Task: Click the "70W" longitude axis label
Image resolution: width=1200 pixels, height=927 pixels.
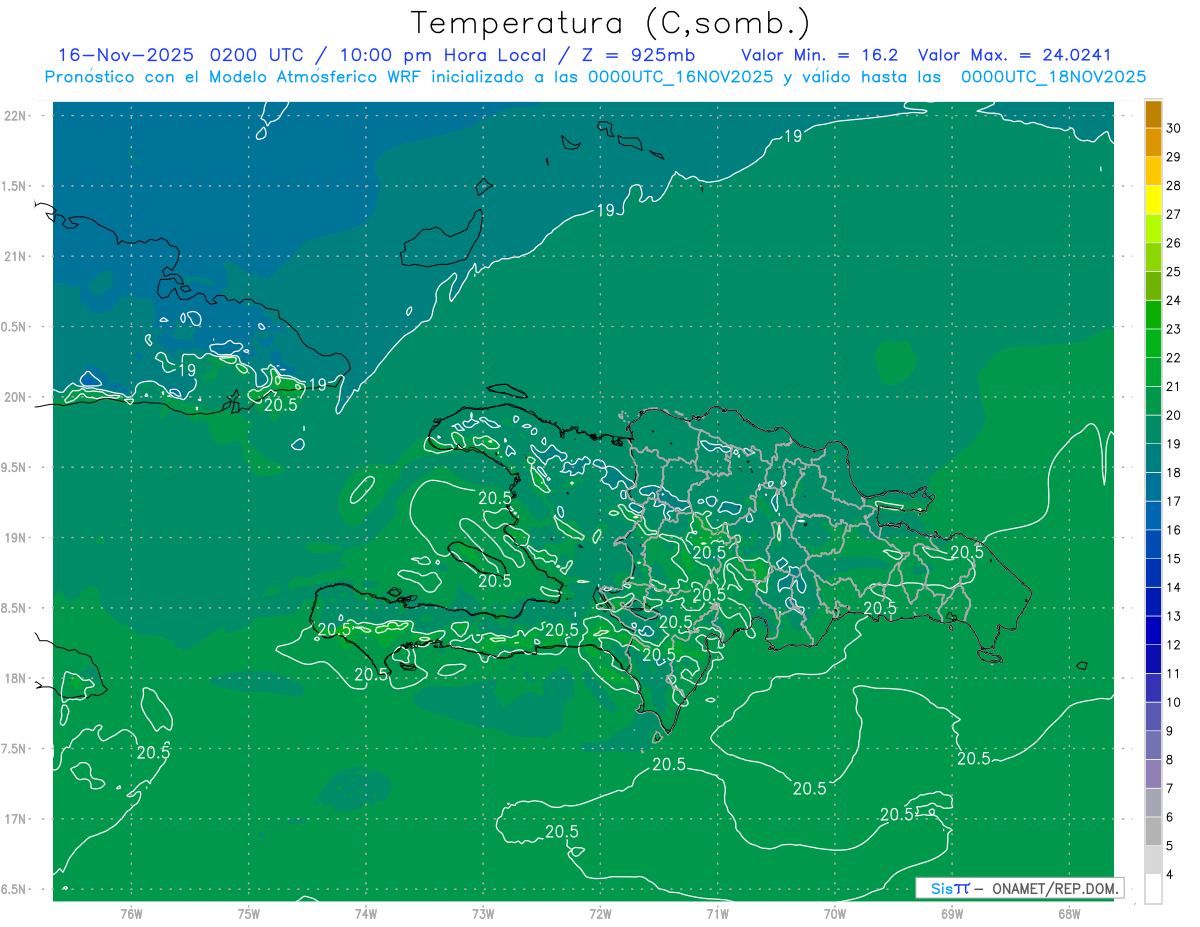Action: [x=835, y=914]
